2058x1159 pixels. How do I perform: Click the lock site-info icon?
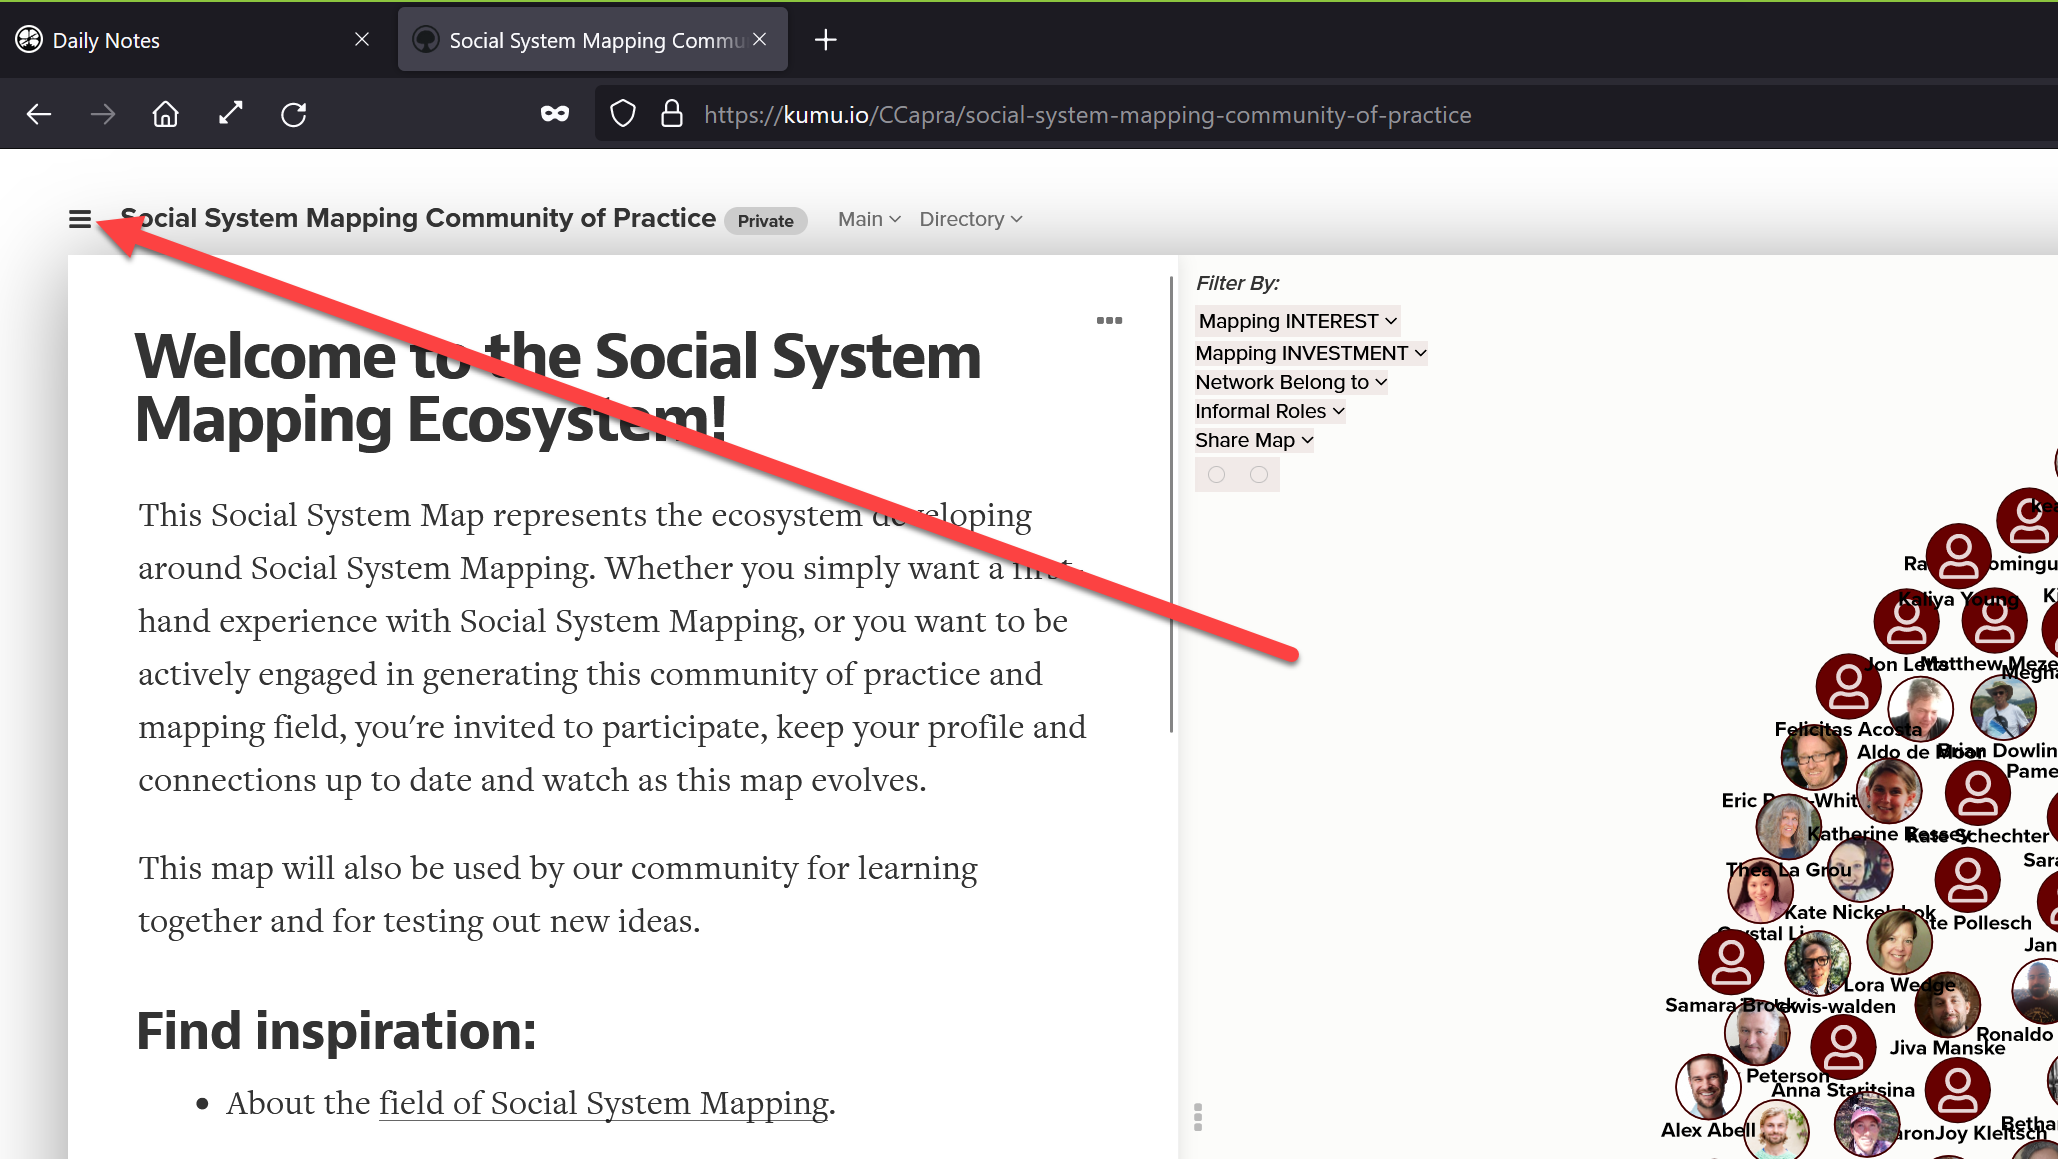pyautogui.click(x=672, y=114)
